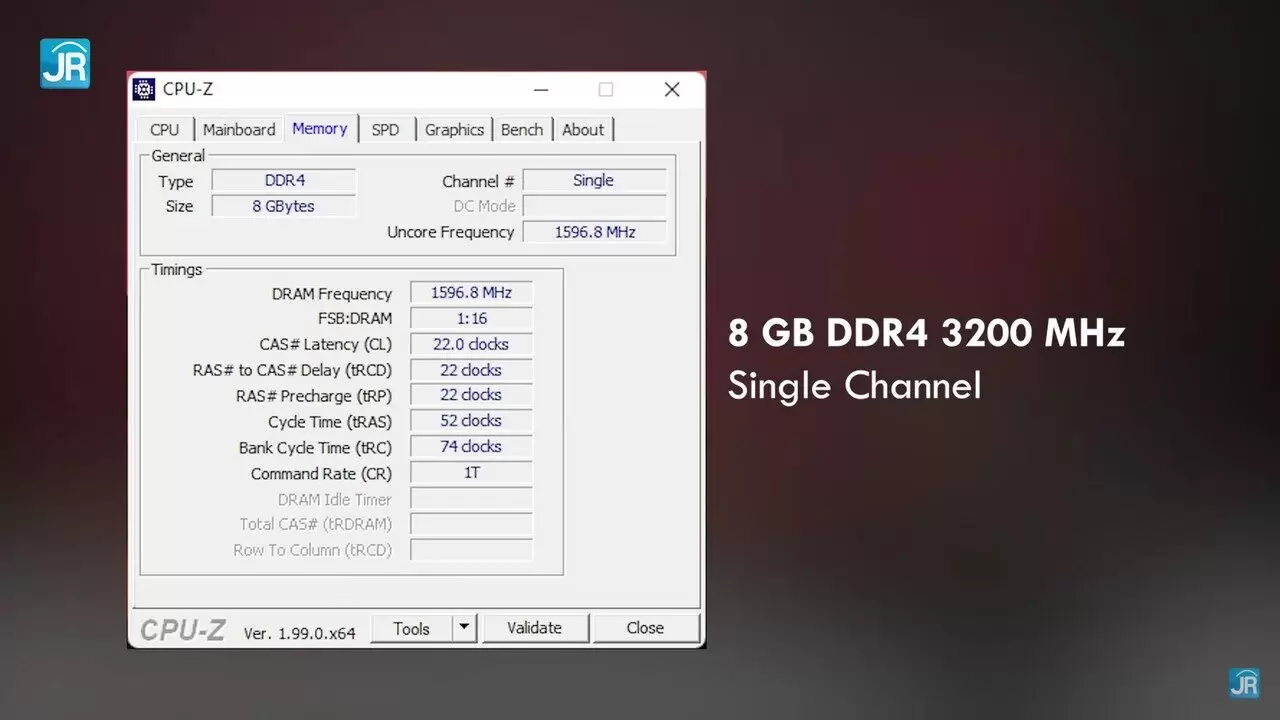The image size is (1280, 720).
Task: Click the Command Rate field showing 1T
Action: tap(471, 472)
